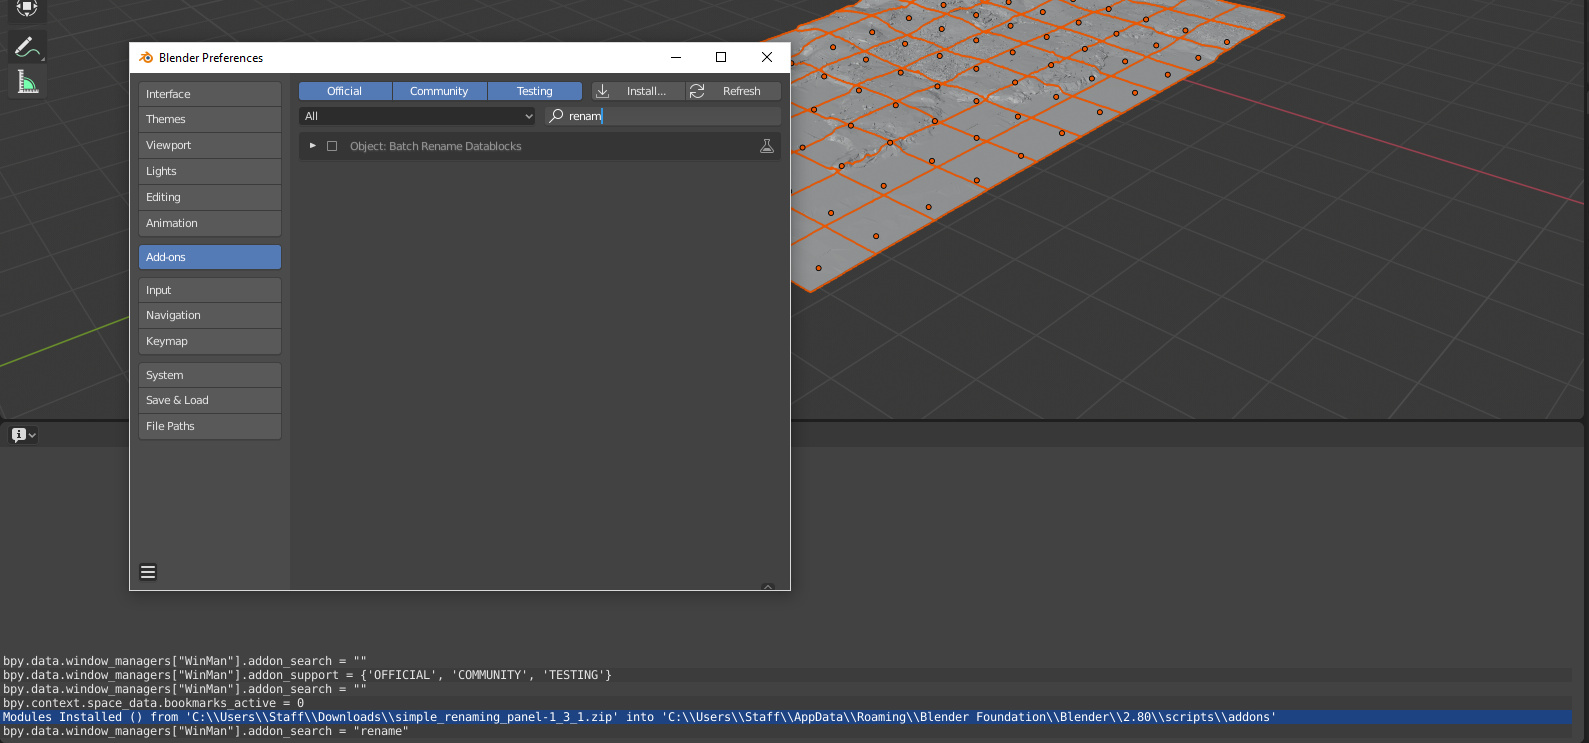Show the System preferences section

click(x=210, y=375)
